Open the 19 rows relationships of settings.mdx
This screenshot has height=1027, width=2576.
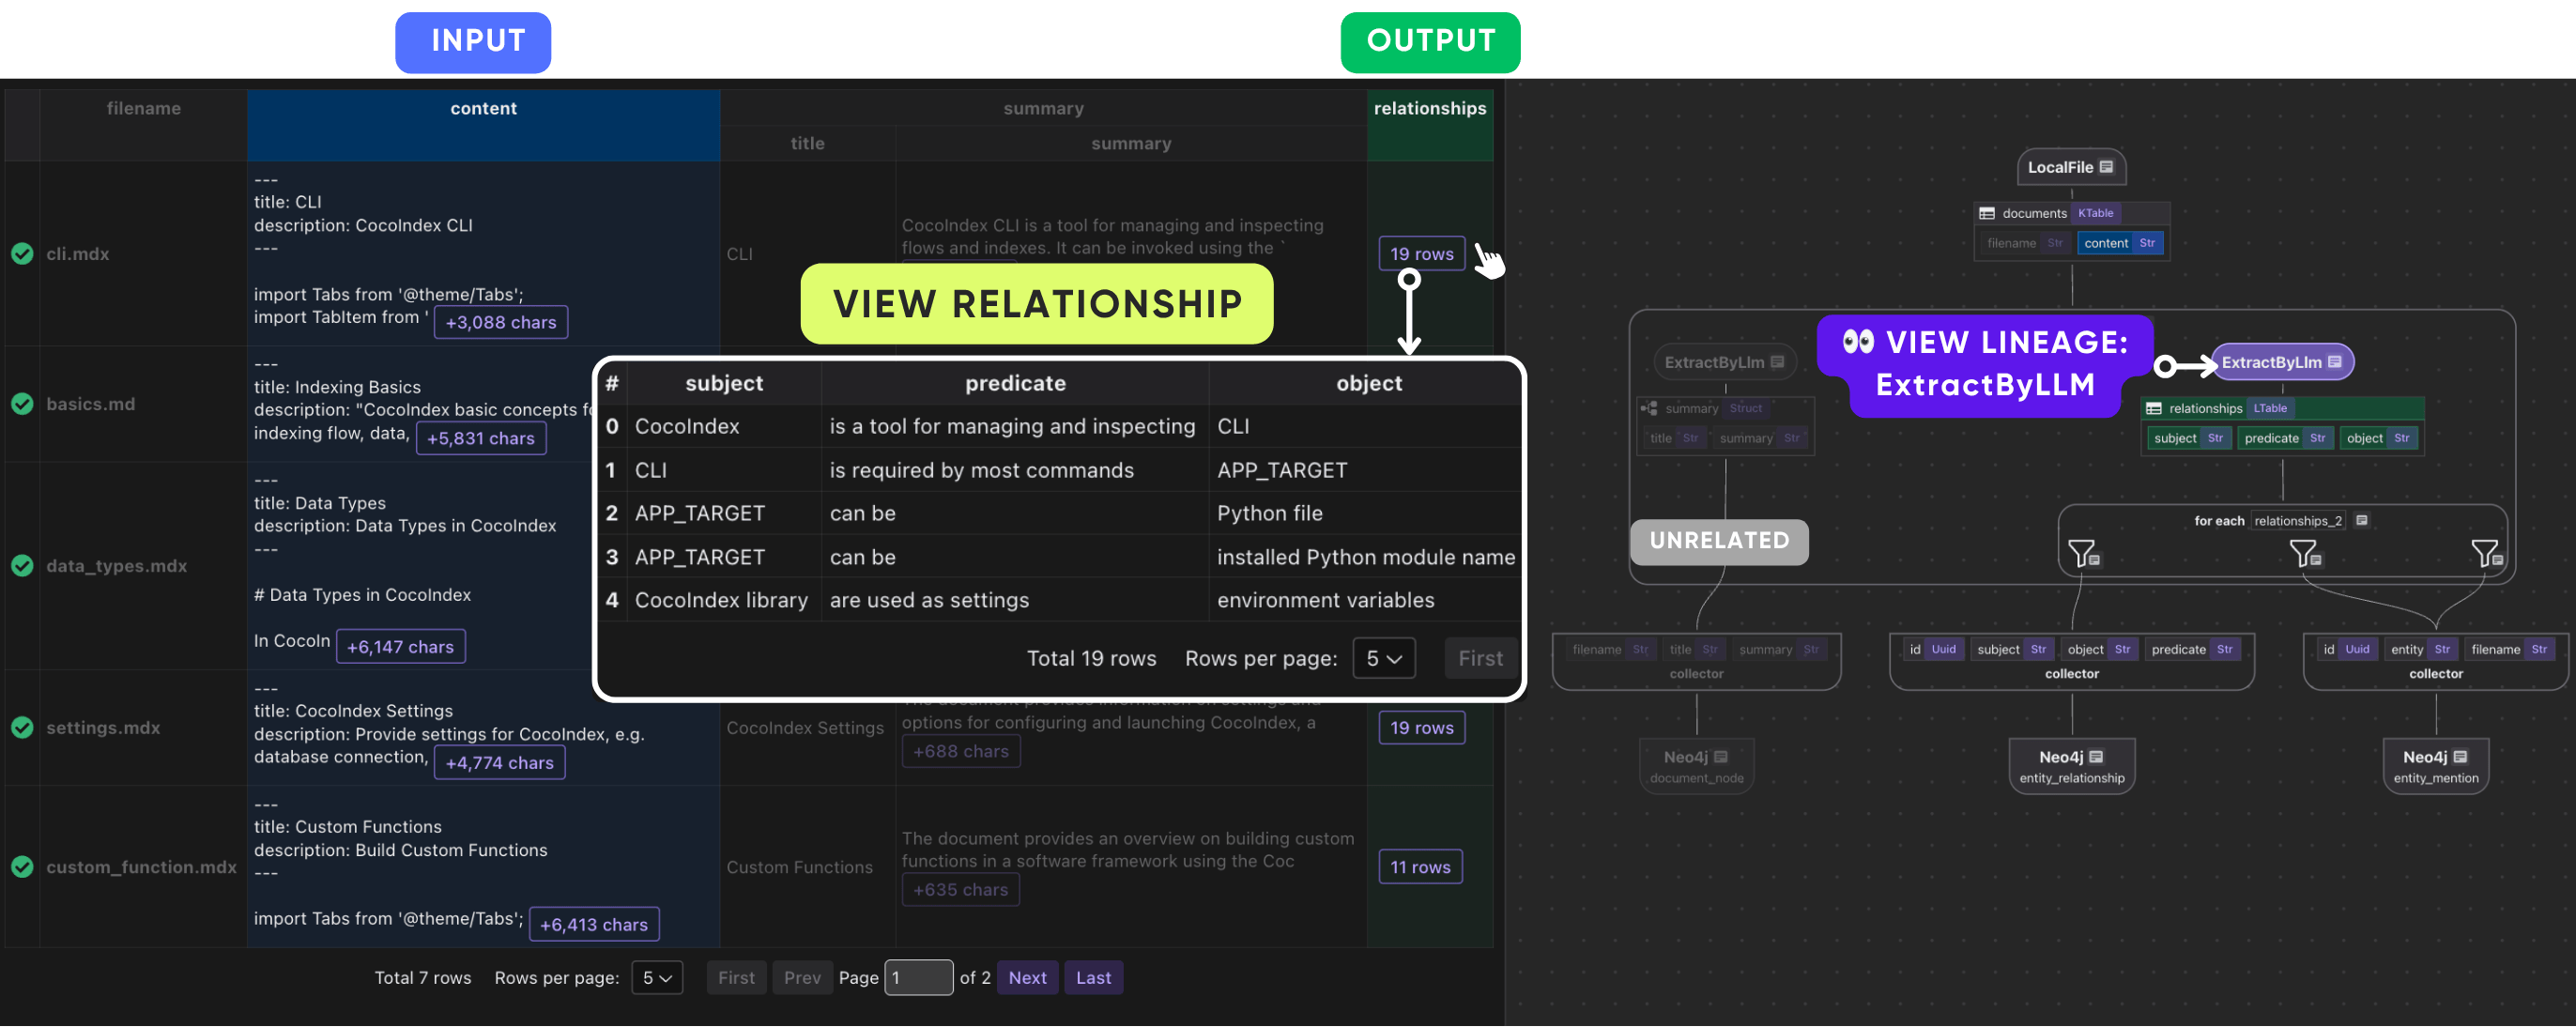pyautogui.click(x=1422, y=728)
